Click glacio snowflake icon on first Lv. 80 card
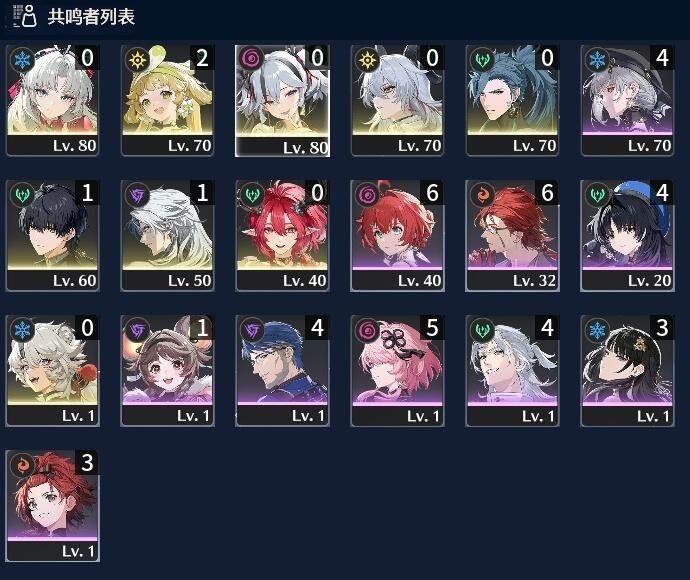The width and height of the screenshot is (690, 580). 22,60
